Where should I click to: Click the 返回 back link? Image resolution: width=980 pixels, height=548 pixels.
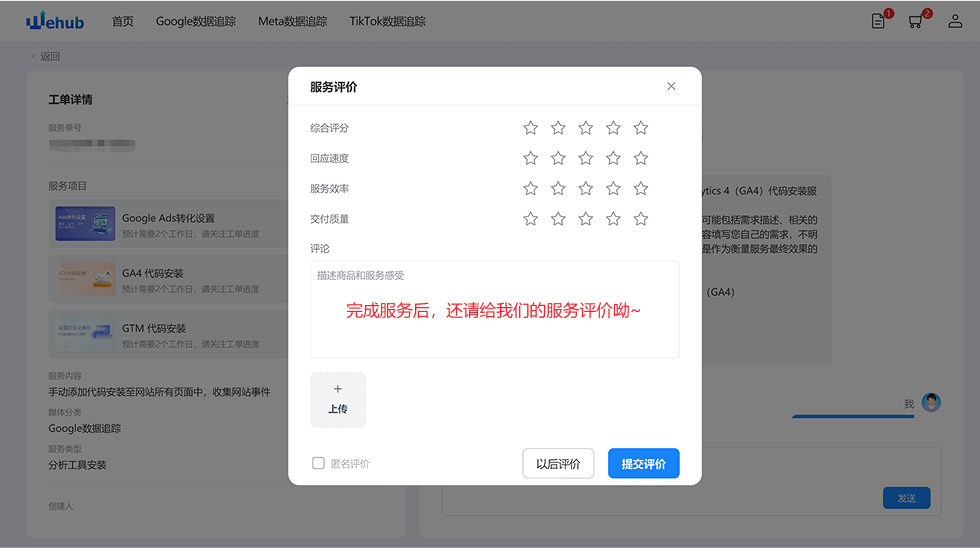tap(46, 57)
